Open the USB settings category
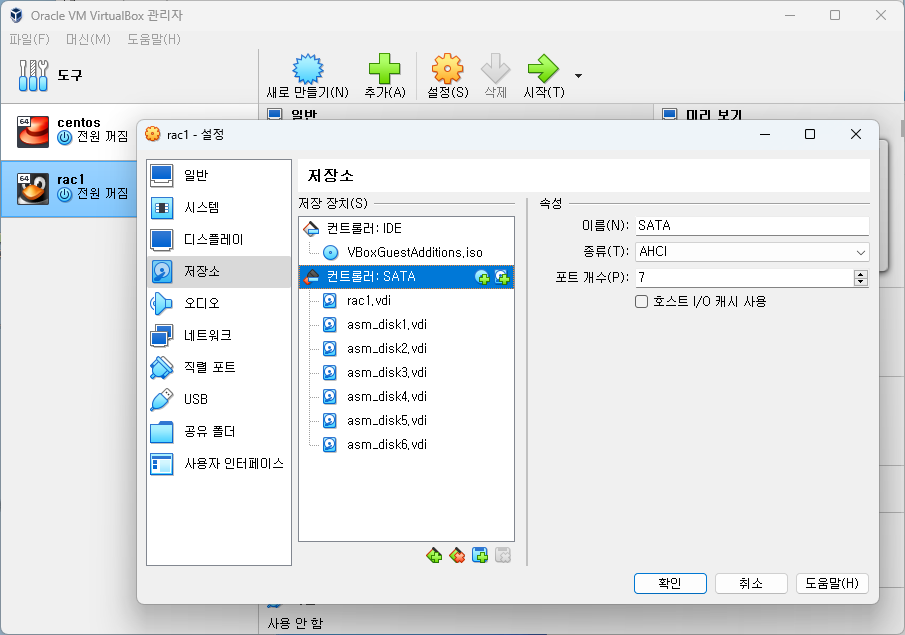This screenshot has height=635, width=905. tap(219, 399)
